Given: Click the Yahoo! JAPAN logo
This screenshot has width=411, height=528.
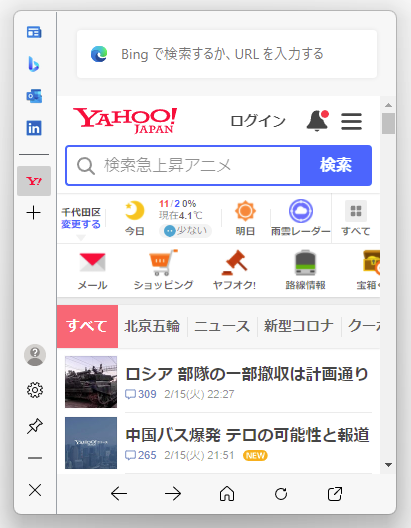Looking at the screenshot, I should tap(125, 121).
